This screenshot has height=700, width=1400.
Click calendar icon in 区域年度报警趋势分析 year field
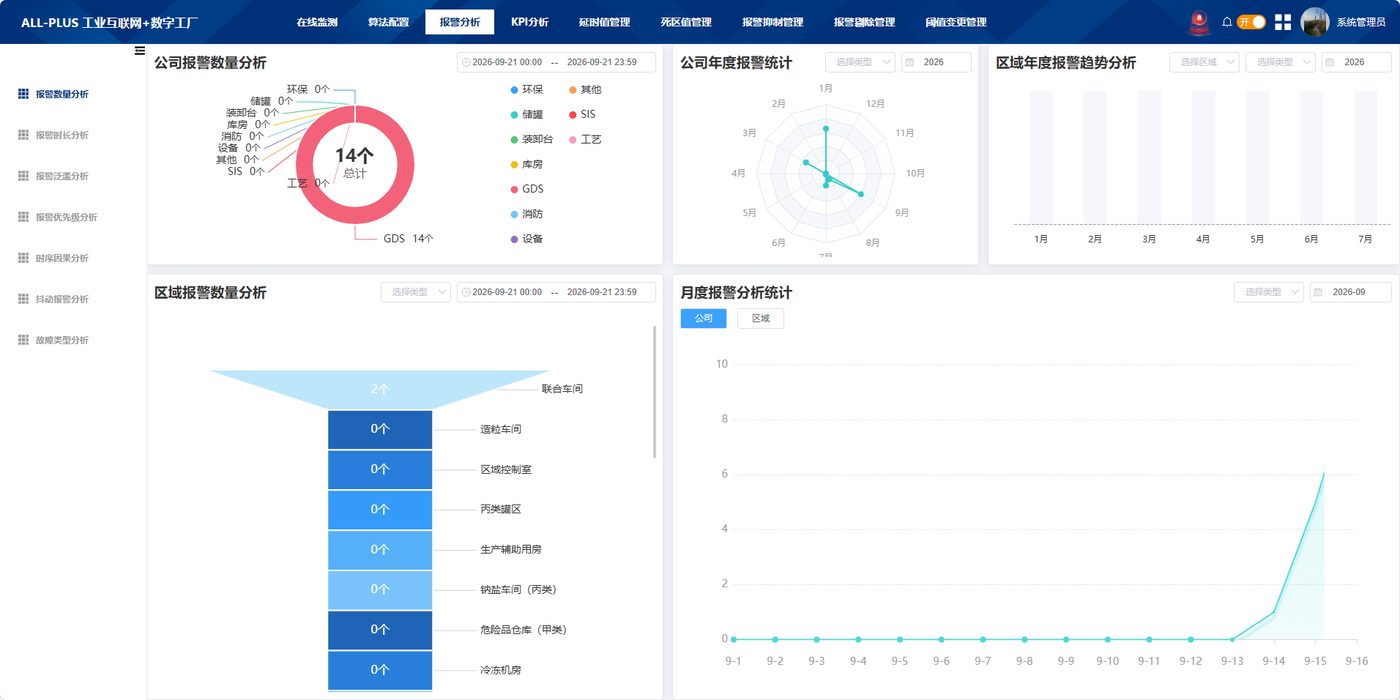point(1330,62)
